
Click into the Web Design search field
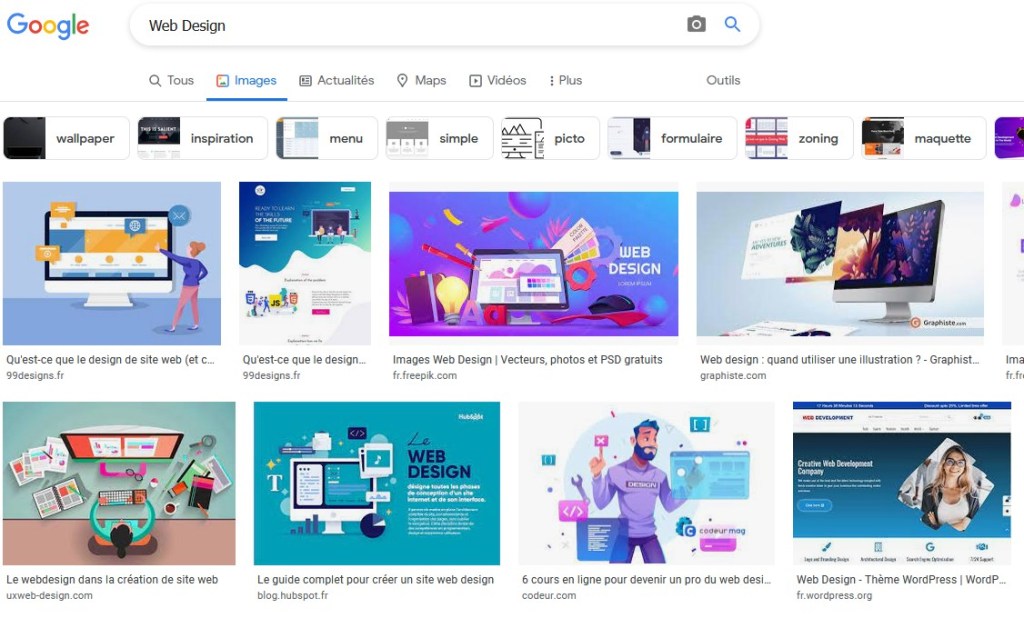click(400, 26)
